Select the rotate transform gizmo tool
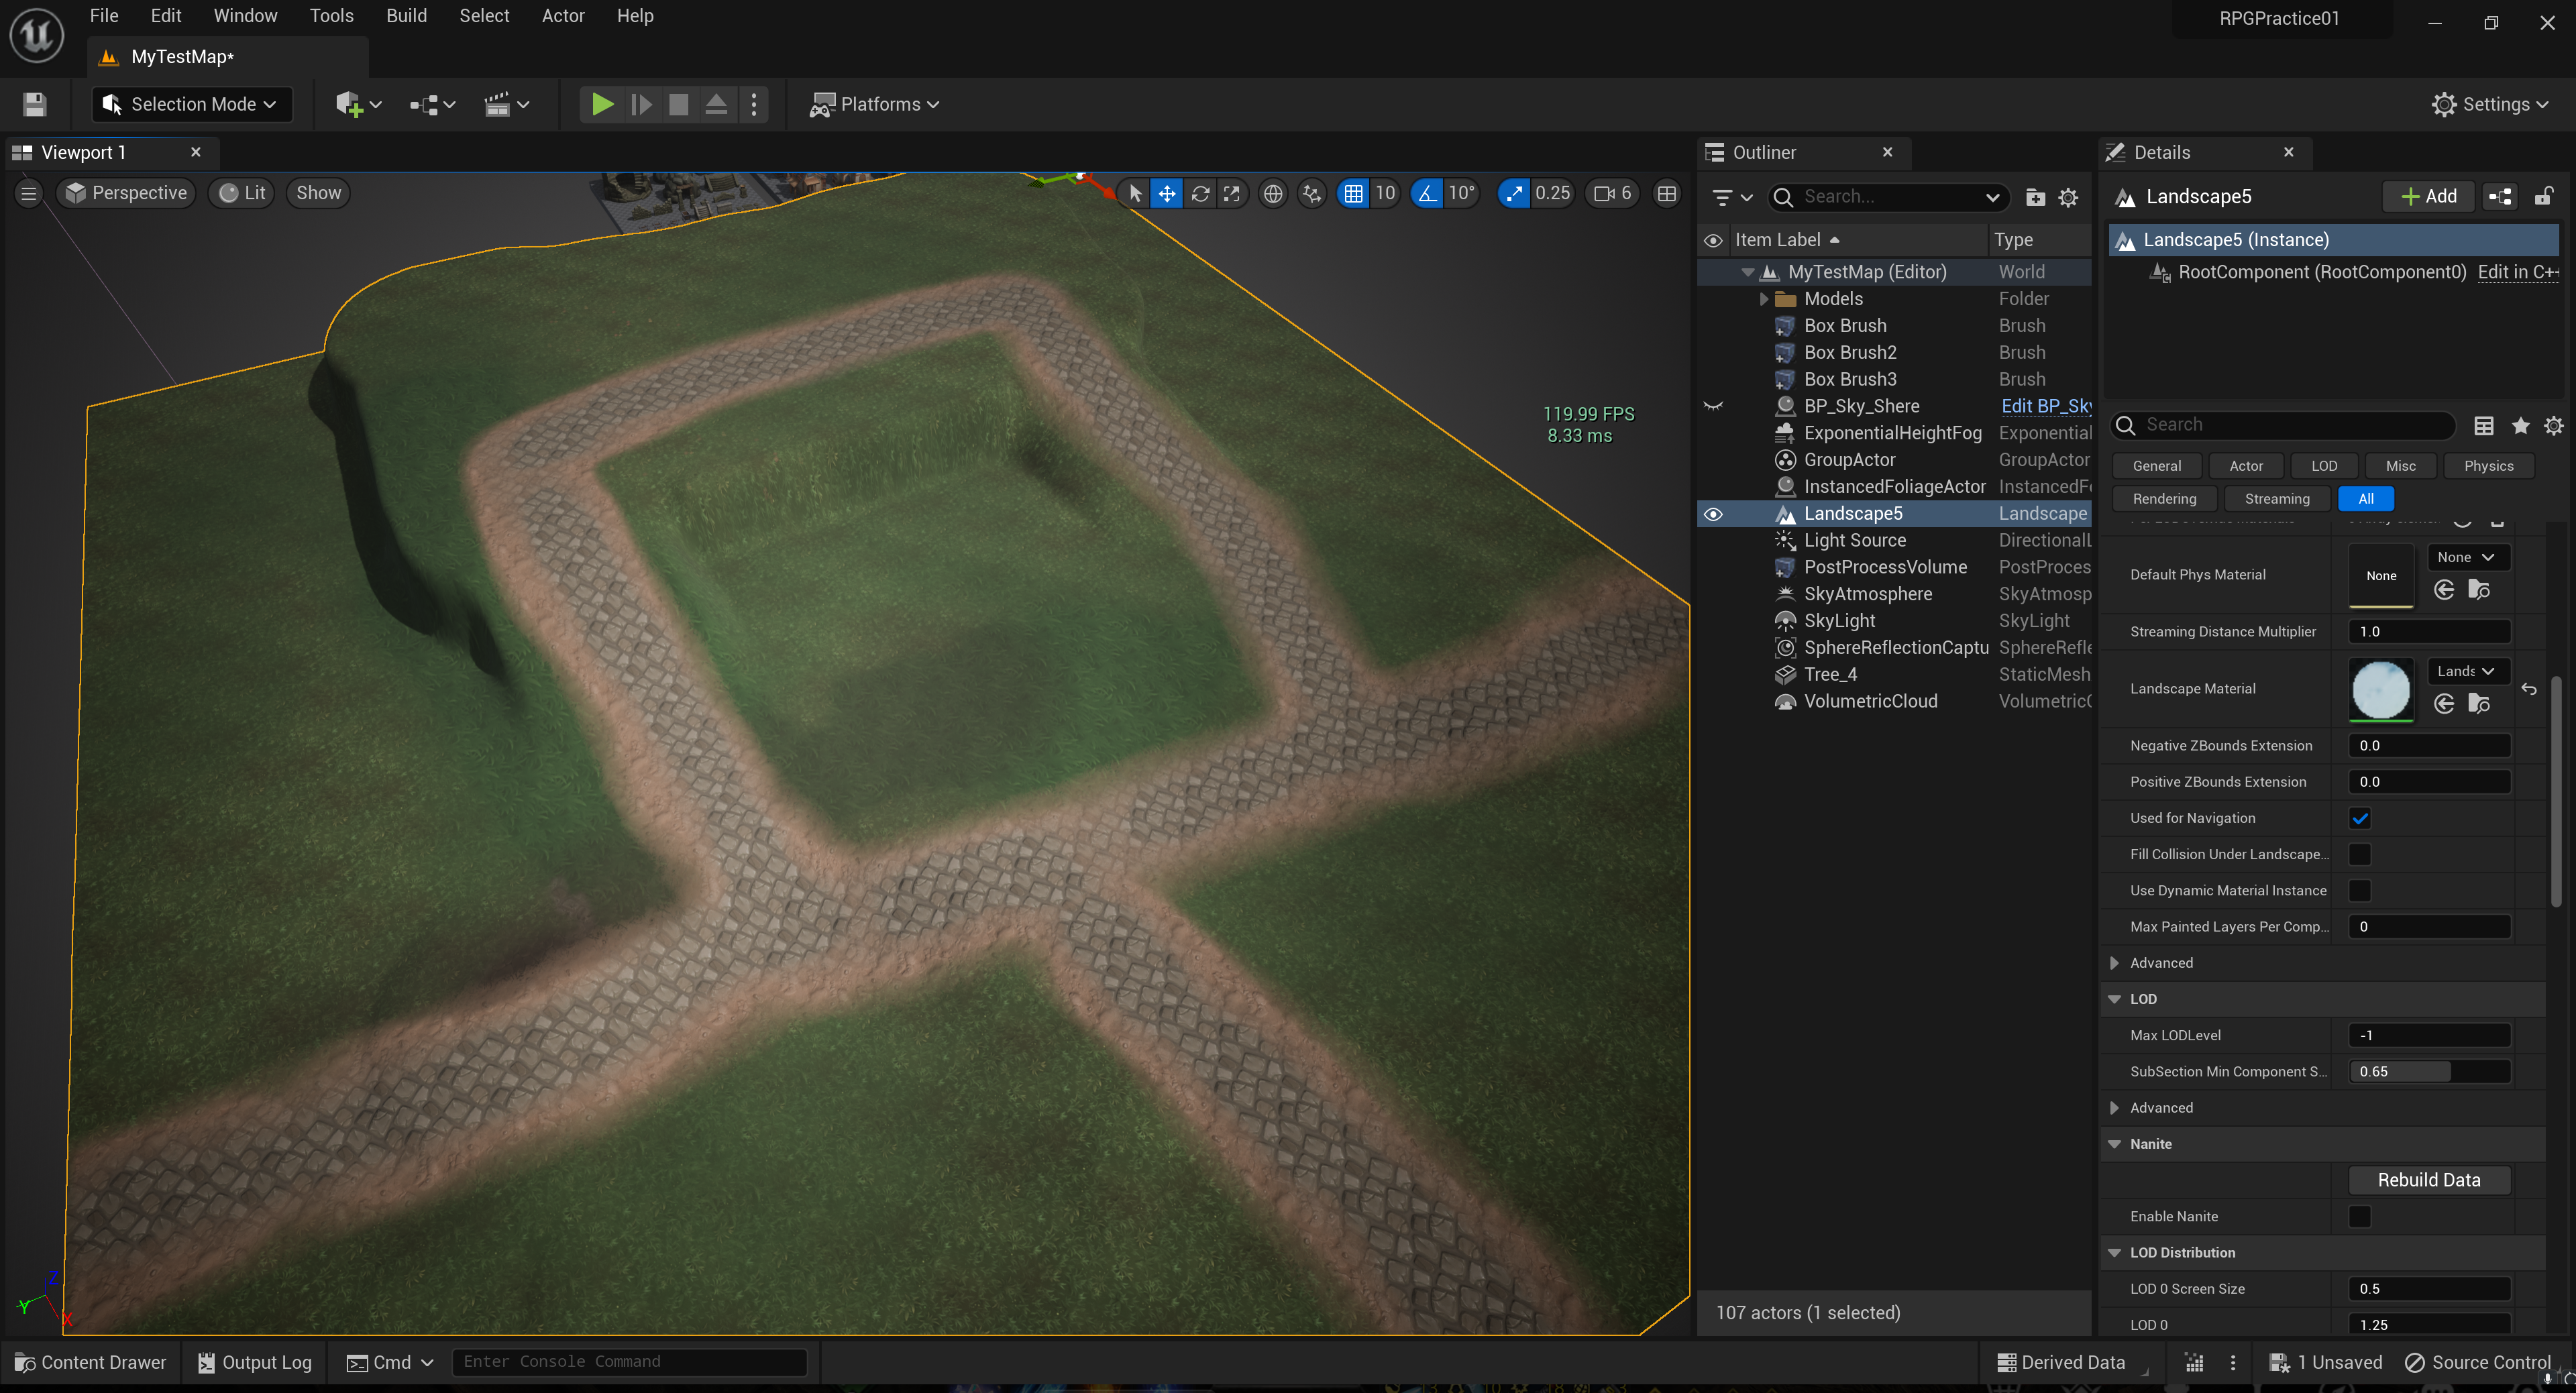 pyautogui.click(x=1200, y=193)
